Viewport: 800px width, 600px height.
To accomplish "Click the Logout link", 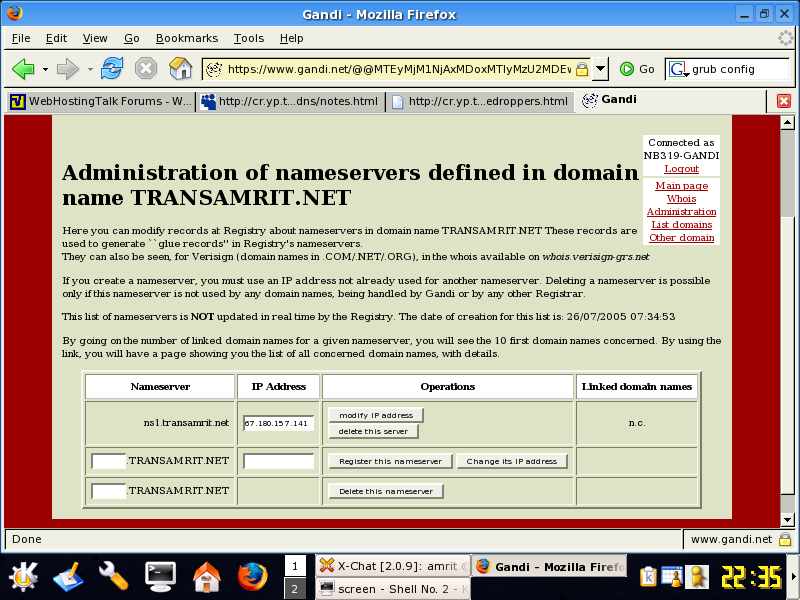I will click(x=681, y=168).
